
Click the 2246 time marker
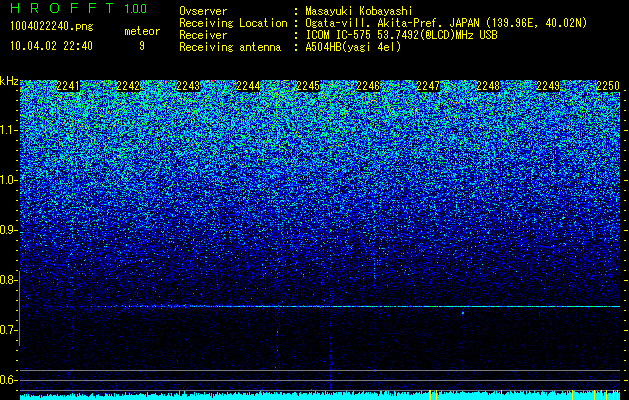point(368,86)
